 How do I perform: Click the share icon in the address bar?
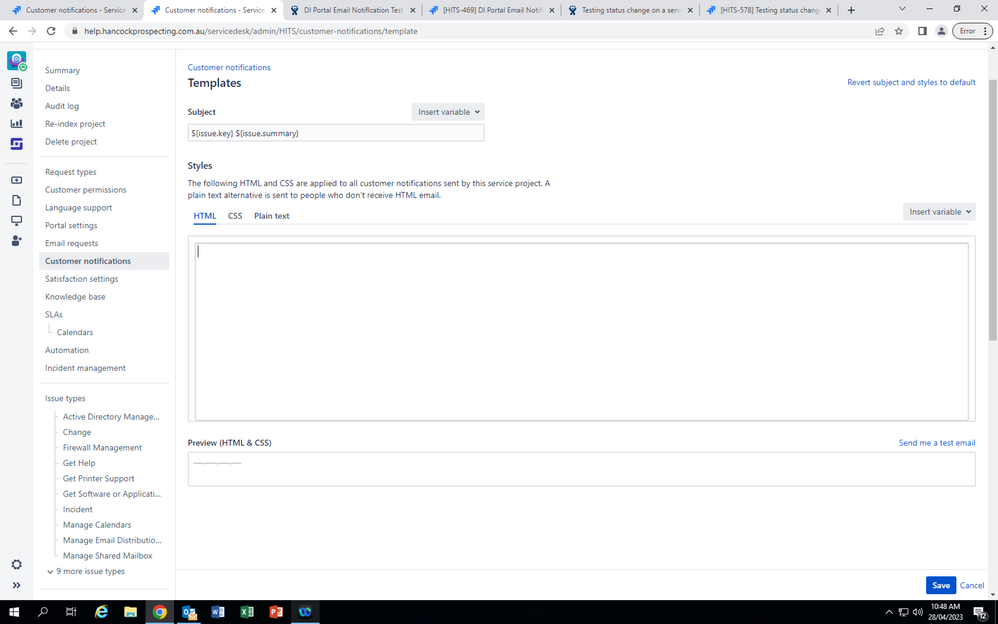pos(879,31)
